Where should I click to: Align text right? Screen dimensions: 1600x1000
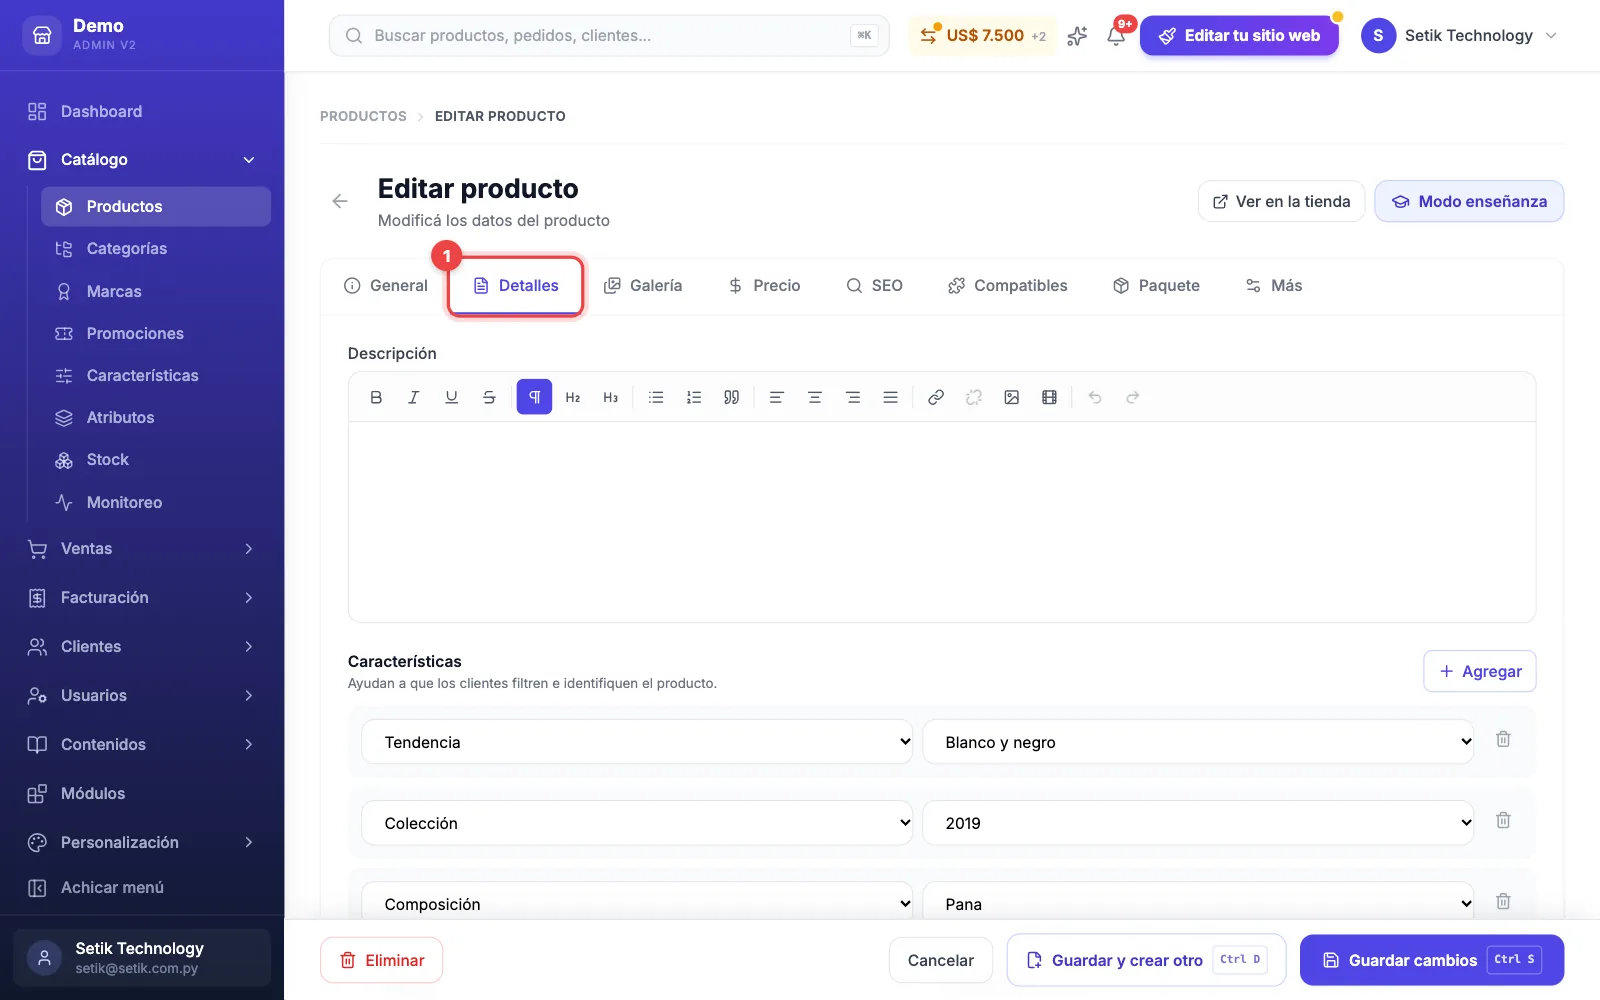coord(853,397)
